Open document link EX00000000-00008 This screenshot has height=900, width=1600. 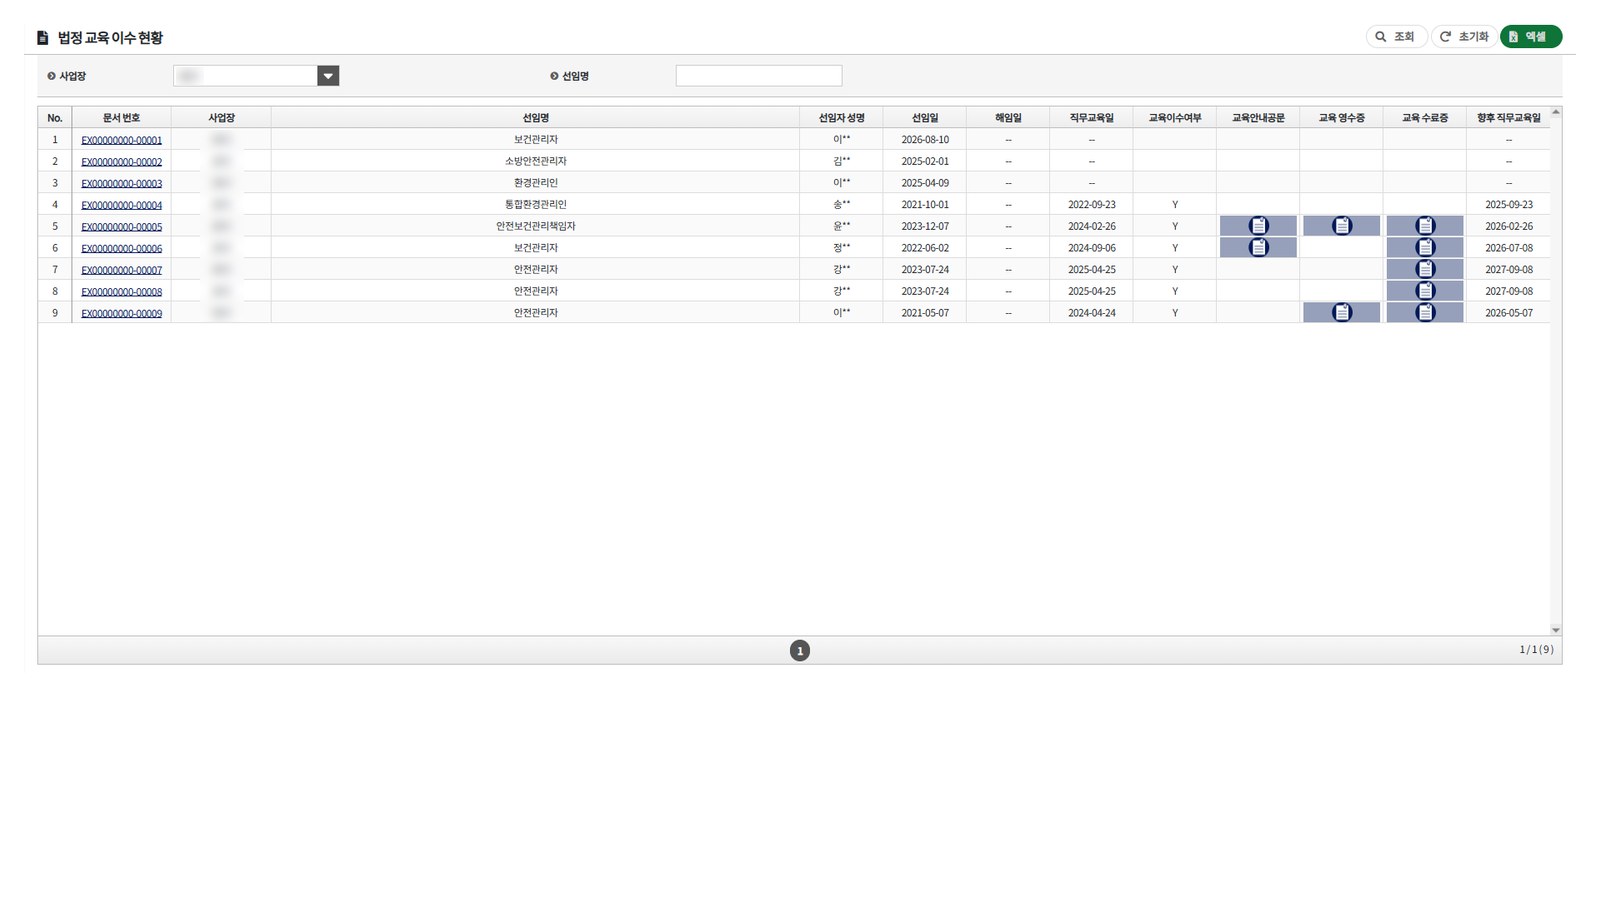(x=121, y=292)
